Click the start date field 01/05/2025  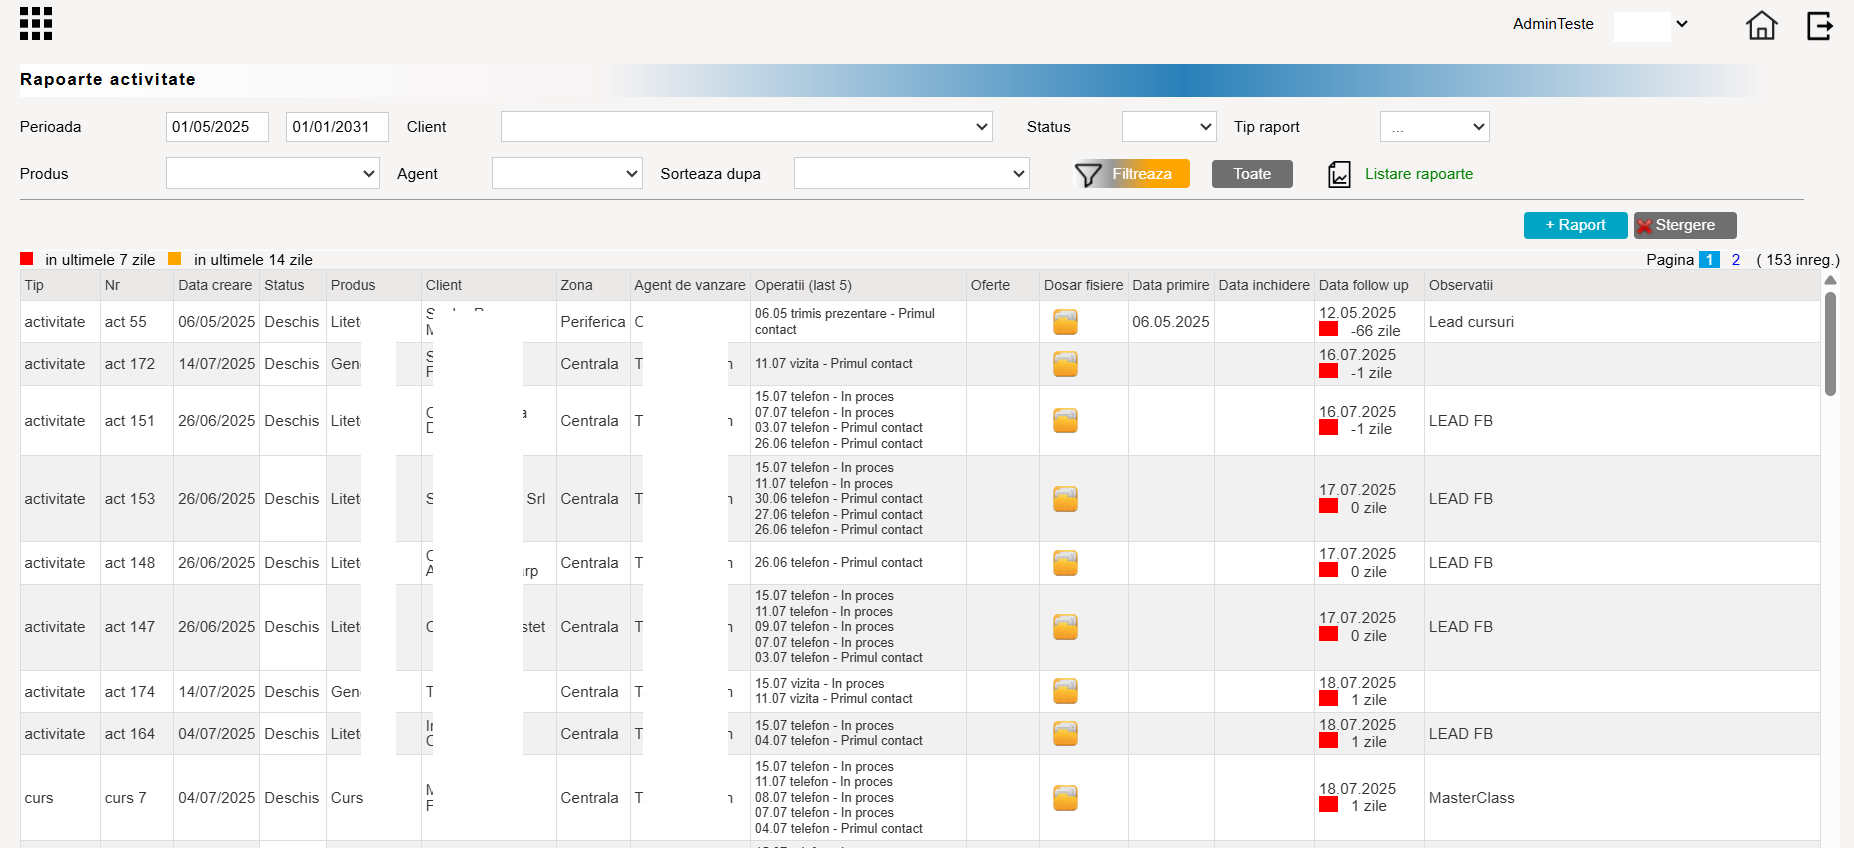[x=217, y=127]
